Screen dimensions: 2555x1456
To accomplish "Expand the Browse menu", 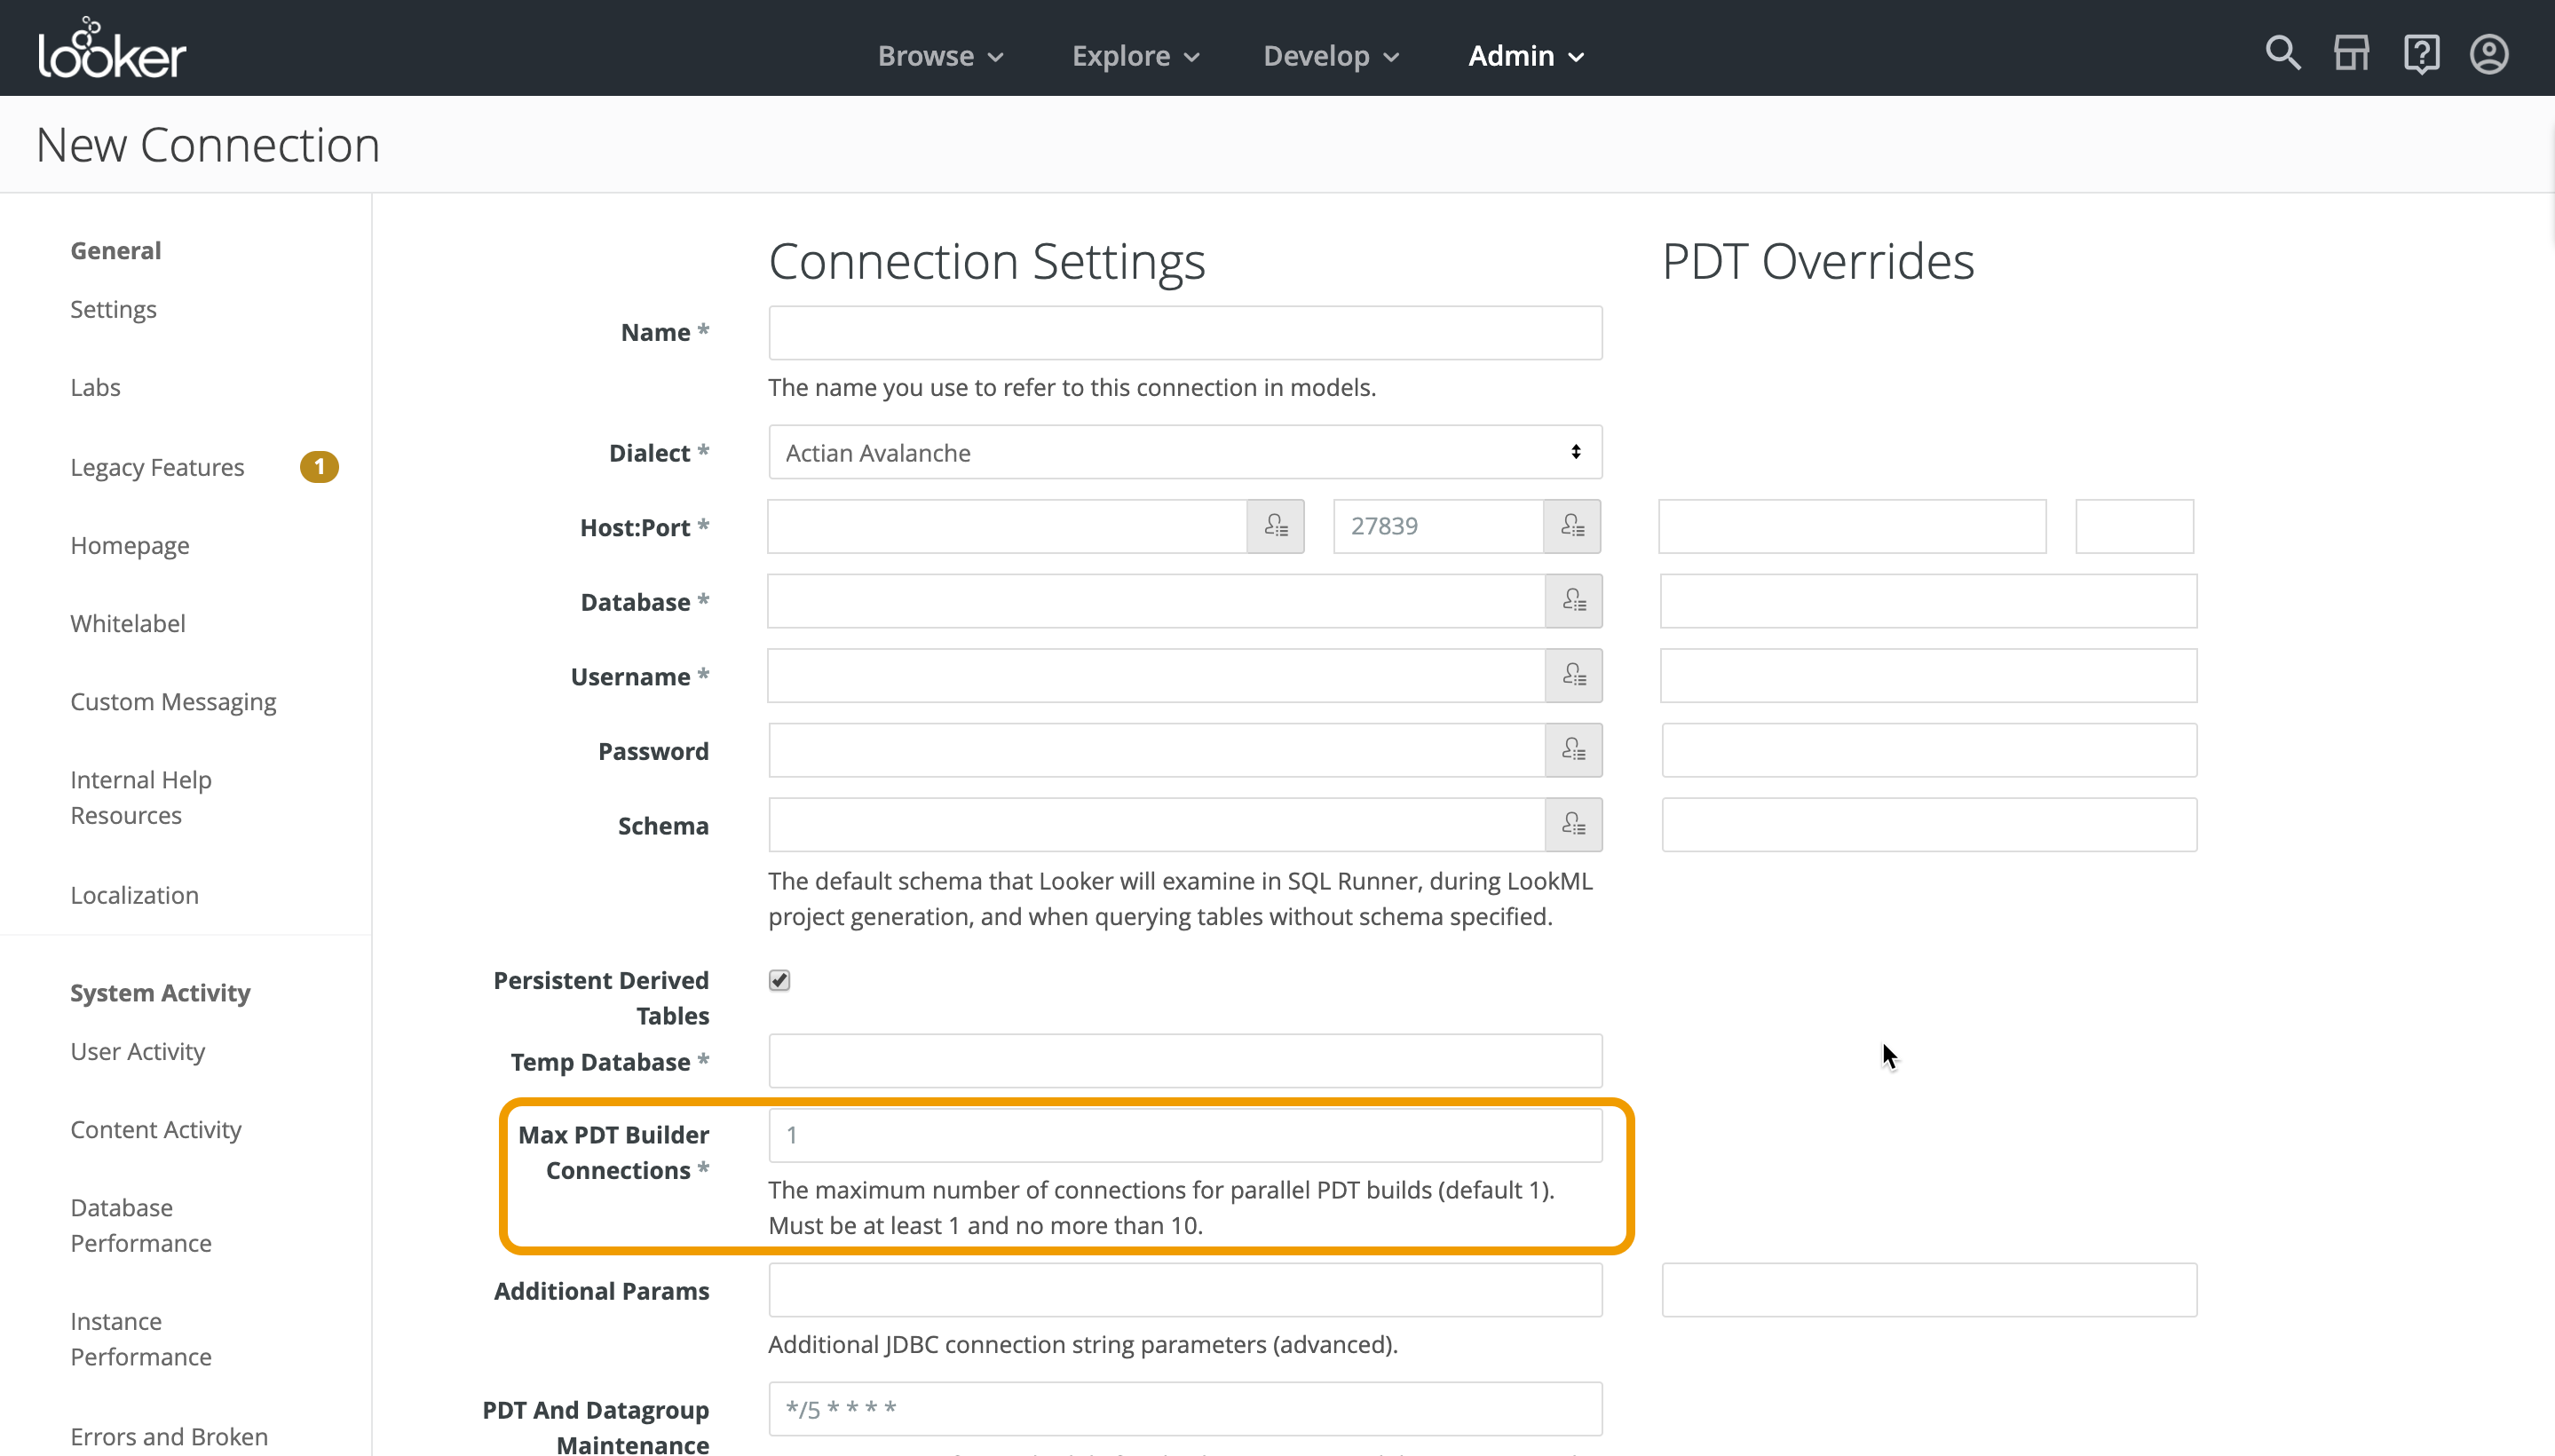I will point(940,56).
